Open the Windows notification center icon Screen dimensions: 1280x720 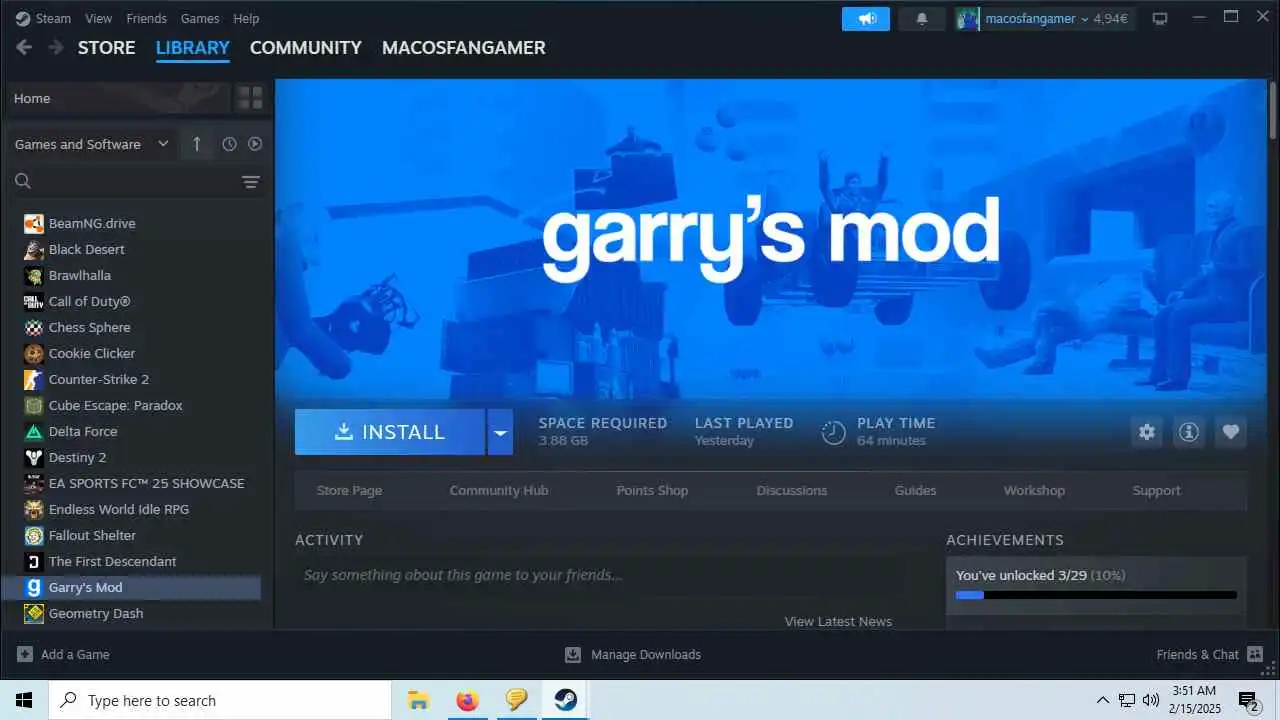tap(1248, 700)
